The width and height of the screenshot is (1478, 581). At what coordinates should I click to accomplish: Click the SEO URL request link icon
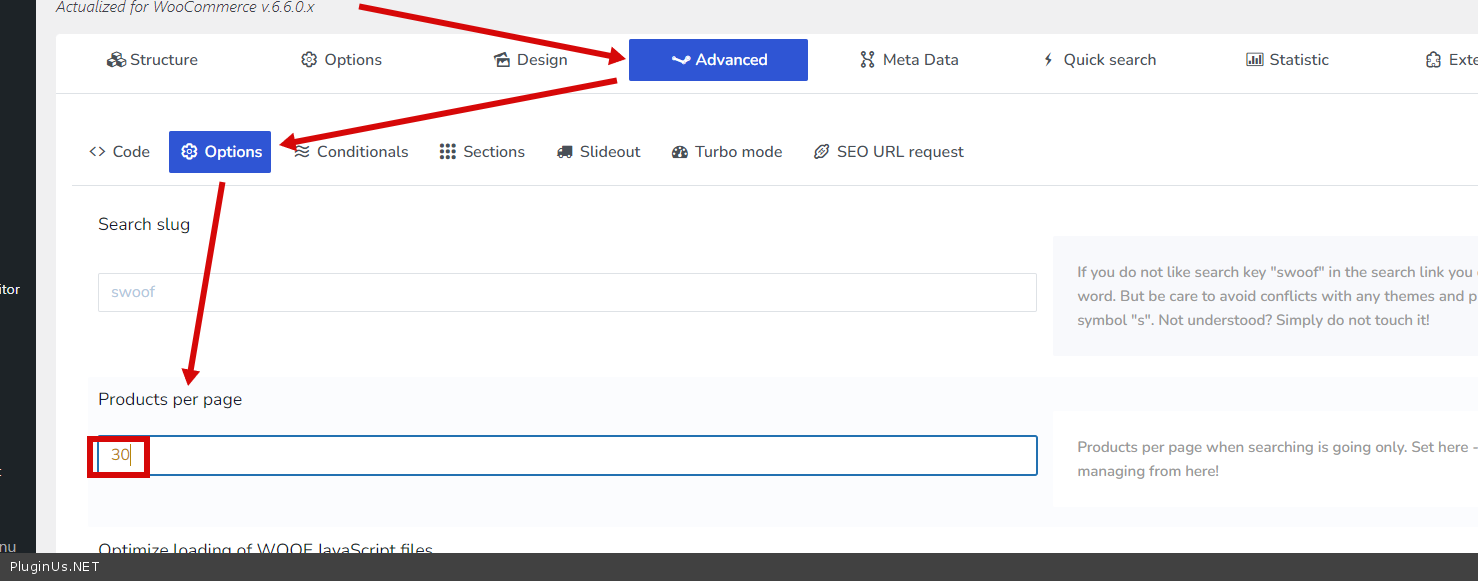[x=822, y=152]
